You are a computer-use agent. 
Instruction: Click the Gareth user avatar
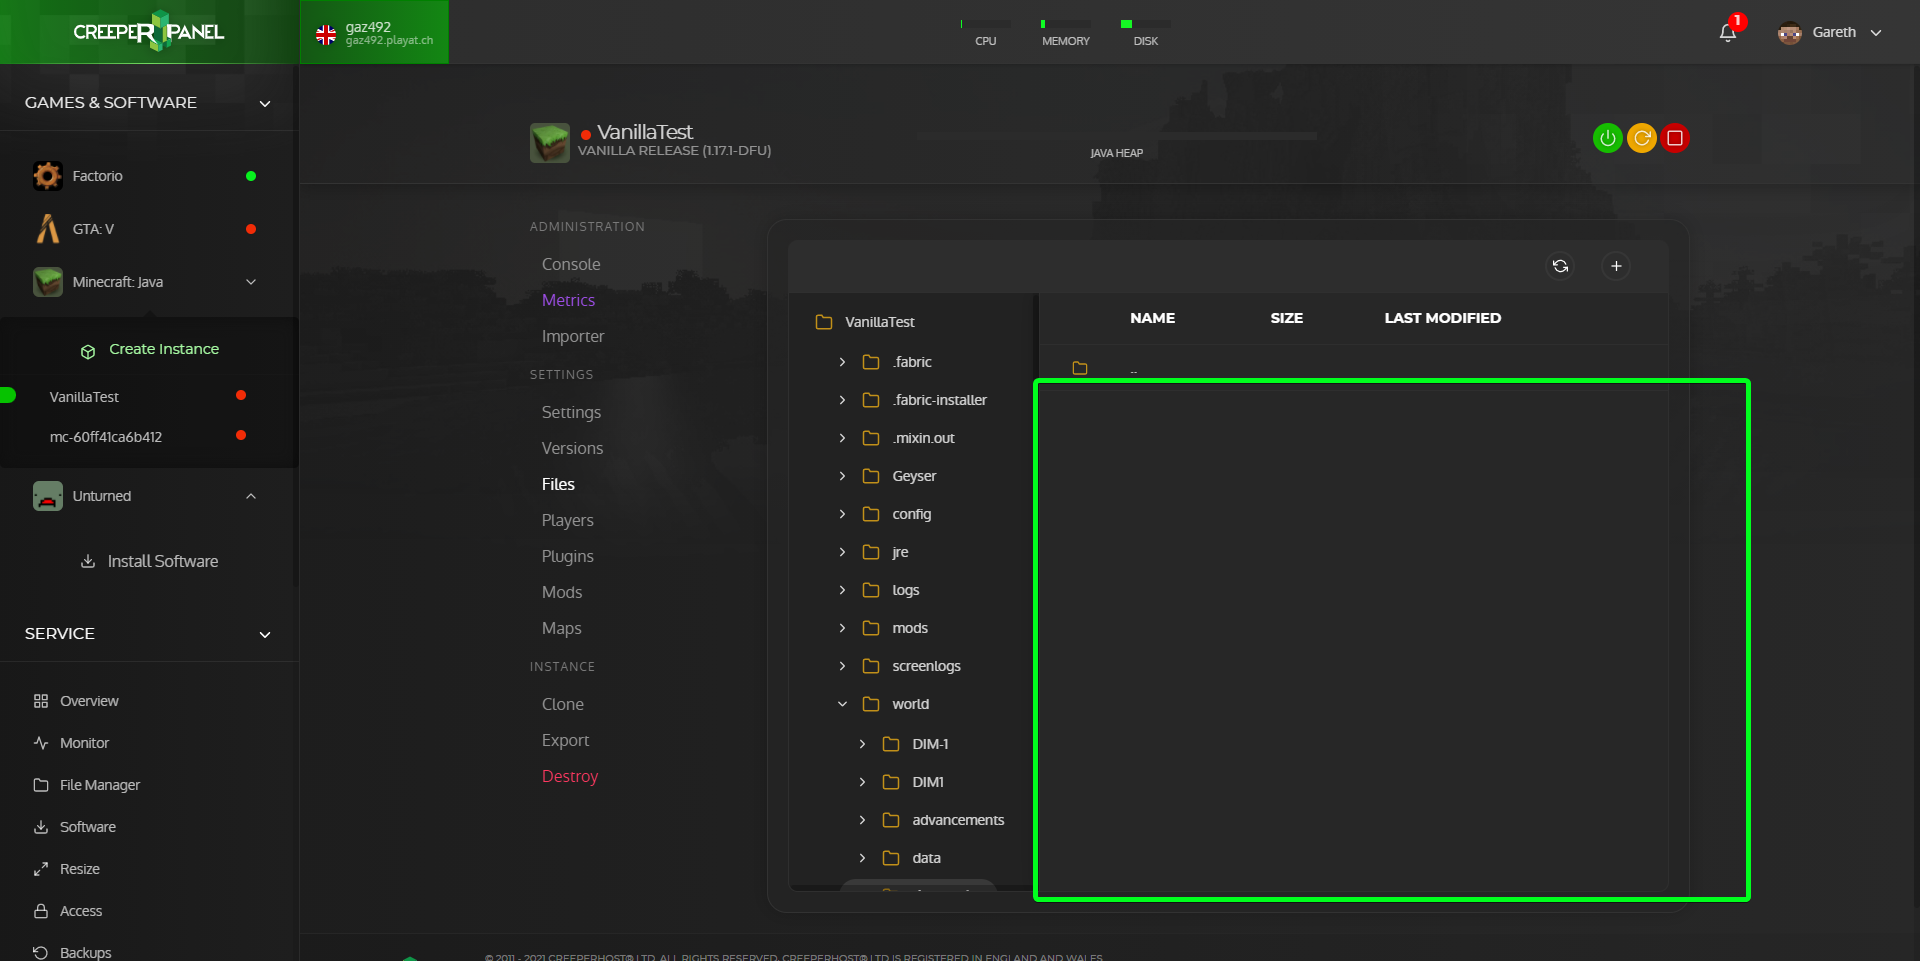coord(1790,33)
